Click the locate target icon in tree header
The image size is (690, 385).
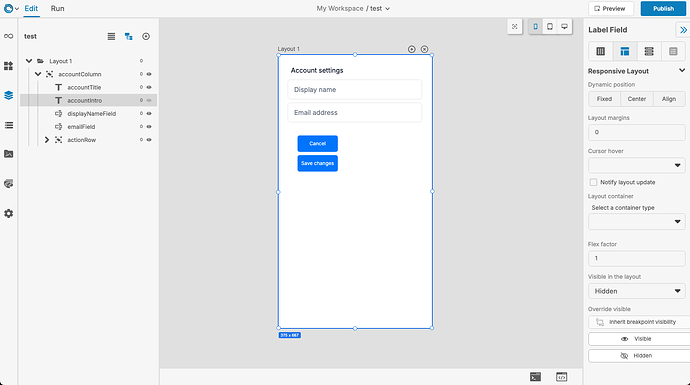coord(146,37)
